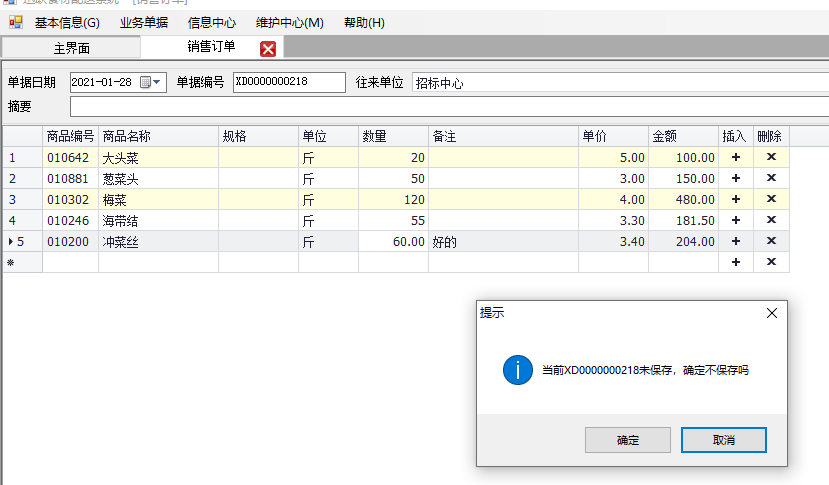Screen dimensions: 829x485
Task: Switch to the 主界面 tab
Action: [x=71, y=48]
